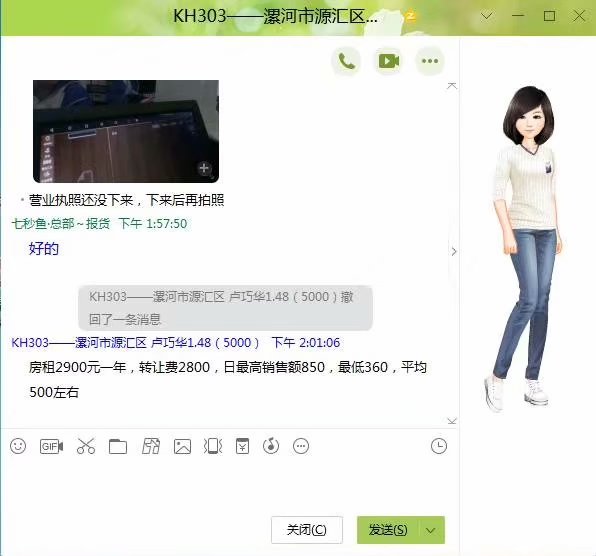Start a voice call with the phone icon
Image resolution: width=596 pixels, height=556 pixels.
tap(346, 61)
